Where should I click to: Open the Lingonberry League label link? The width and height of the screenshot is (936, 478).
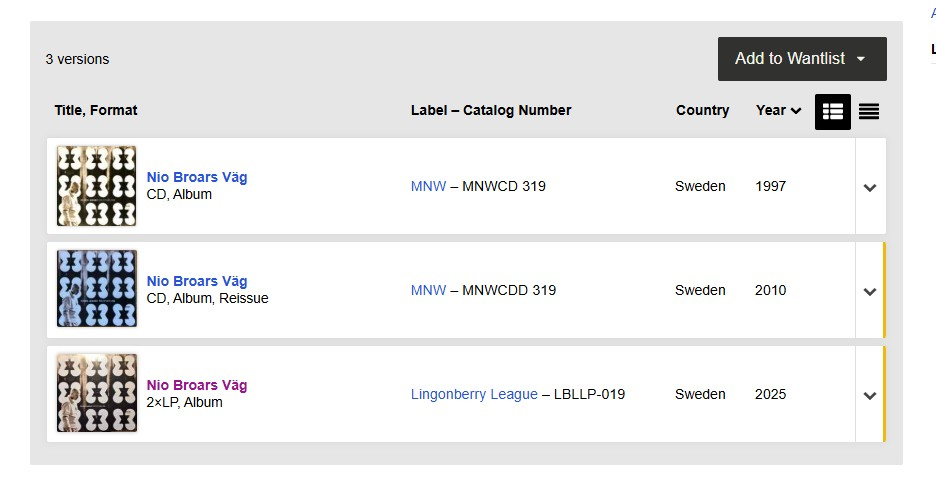click(x=474, y=394)
